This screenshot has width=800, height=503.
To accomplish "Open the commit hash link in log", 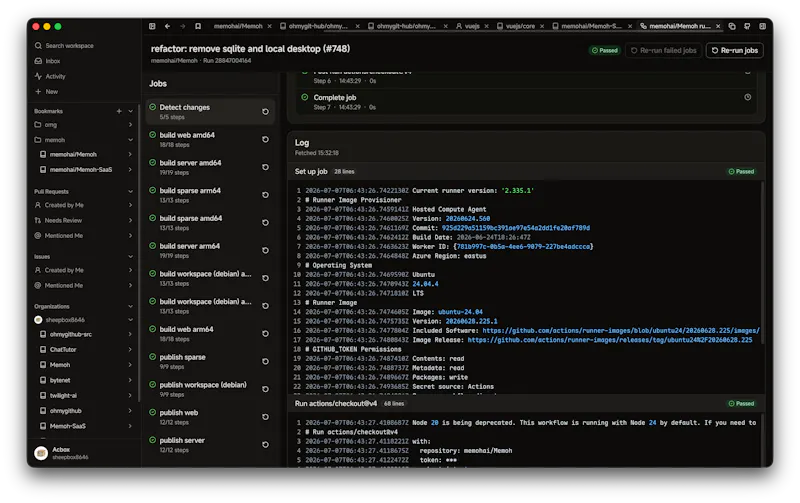I will click(x=515, y=228).
